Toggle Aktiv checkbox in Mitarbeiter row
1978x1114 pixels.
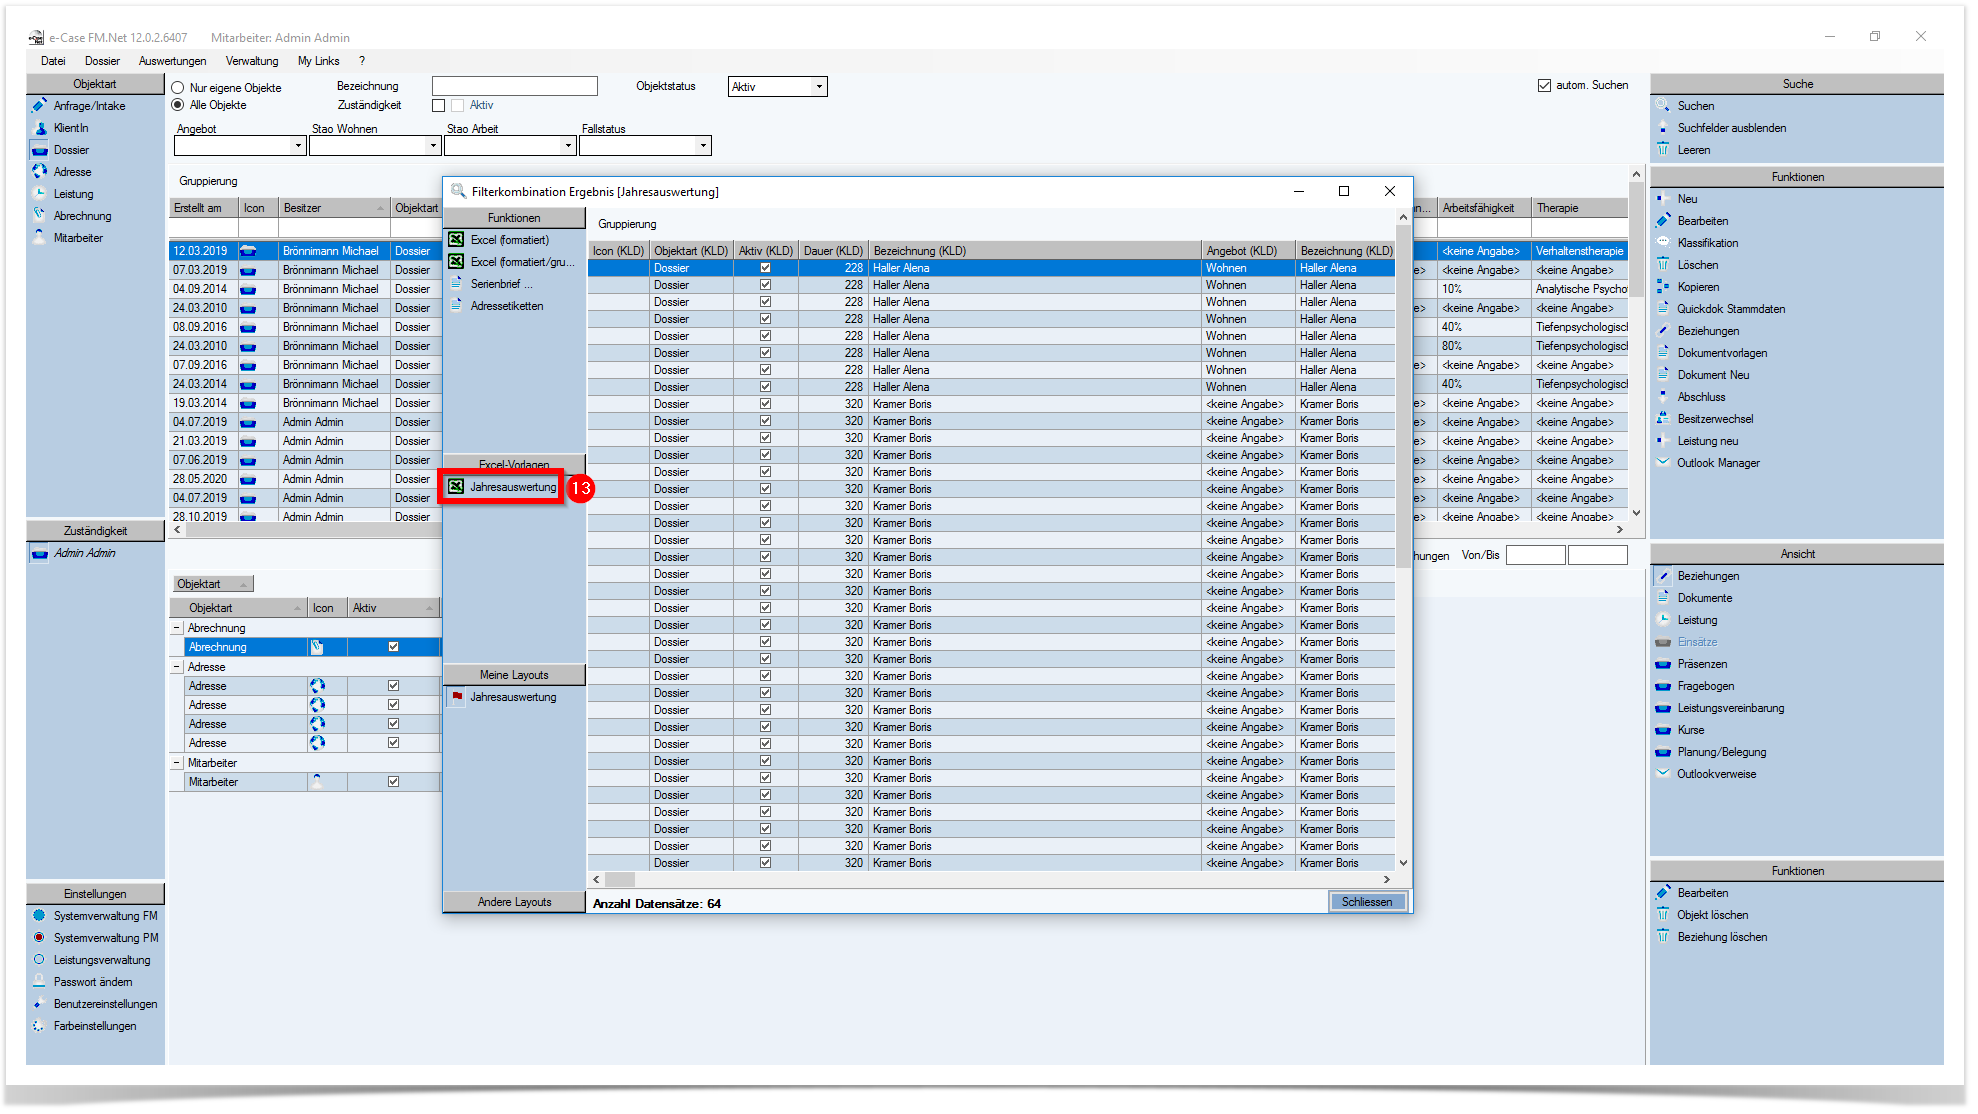click(394, 782)
